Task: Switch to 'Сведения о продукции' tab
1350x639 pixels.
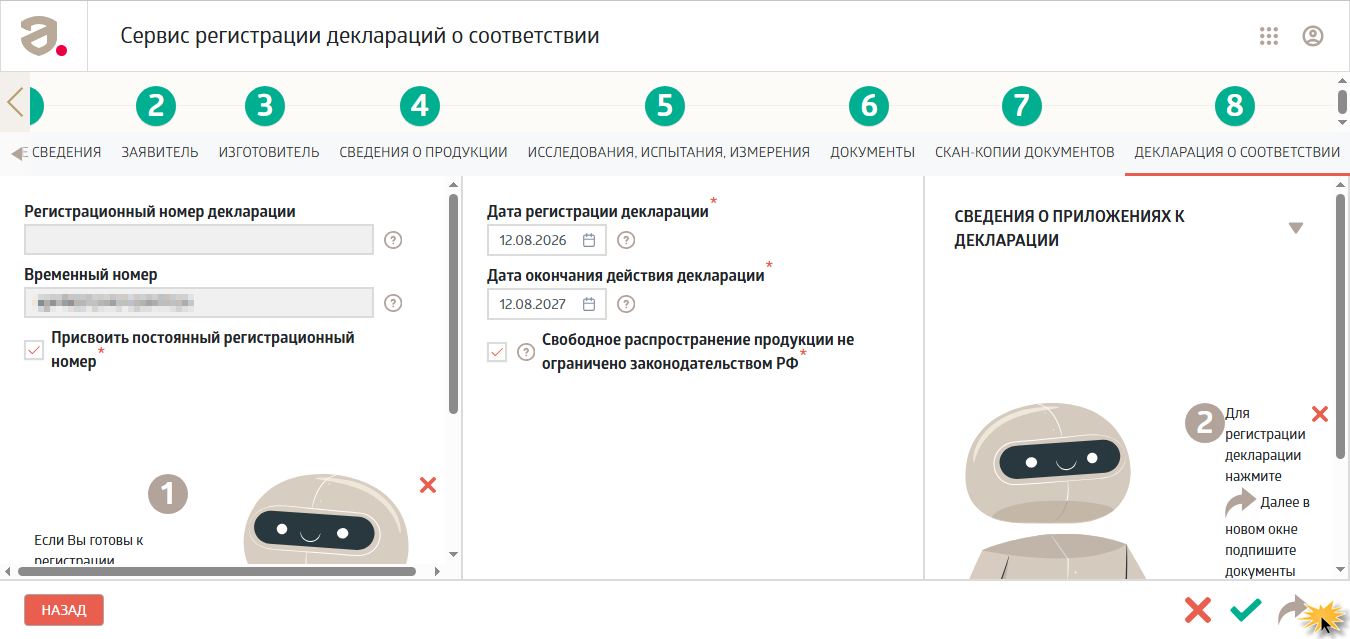Action: point(423,153)
